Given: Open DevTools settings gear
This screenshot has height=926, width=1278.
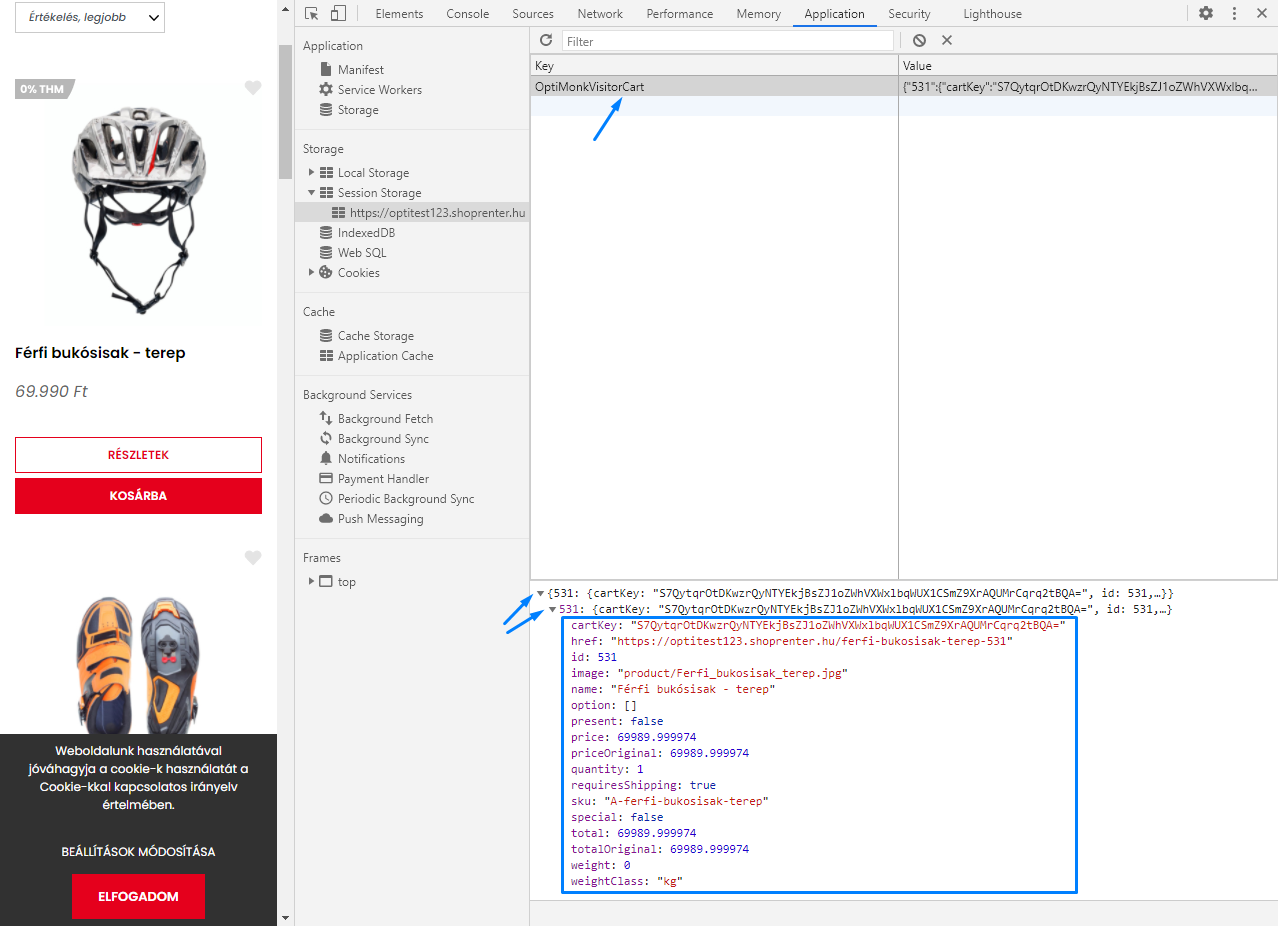Looking at the screenshot, I should point(1206,14).
